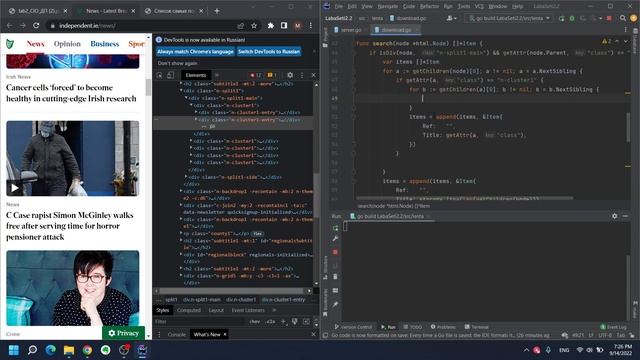Click DevTools yellow warning count badge
Image resolution: width=640 pixels, height=360 pixels.
coord(272,75)
